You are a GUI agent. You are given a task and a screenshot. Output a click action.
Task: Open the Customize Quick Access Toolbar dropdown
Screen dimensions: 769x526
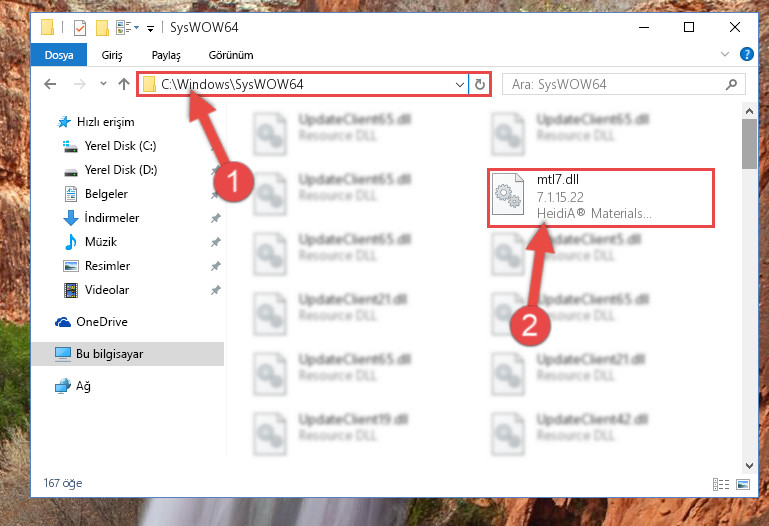pyautogui.click(x=150, y=29)
